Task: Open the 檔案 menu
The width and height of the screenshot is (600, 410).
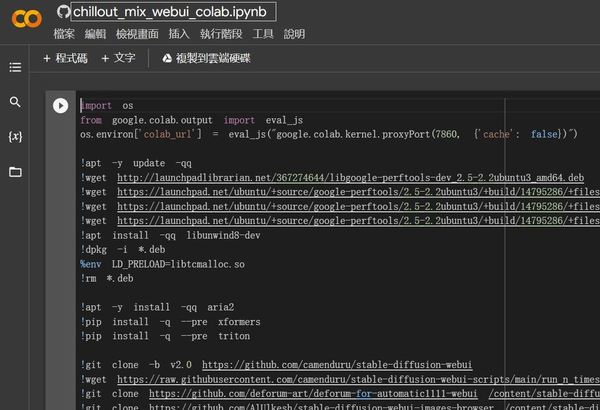Action: [64, 34]
